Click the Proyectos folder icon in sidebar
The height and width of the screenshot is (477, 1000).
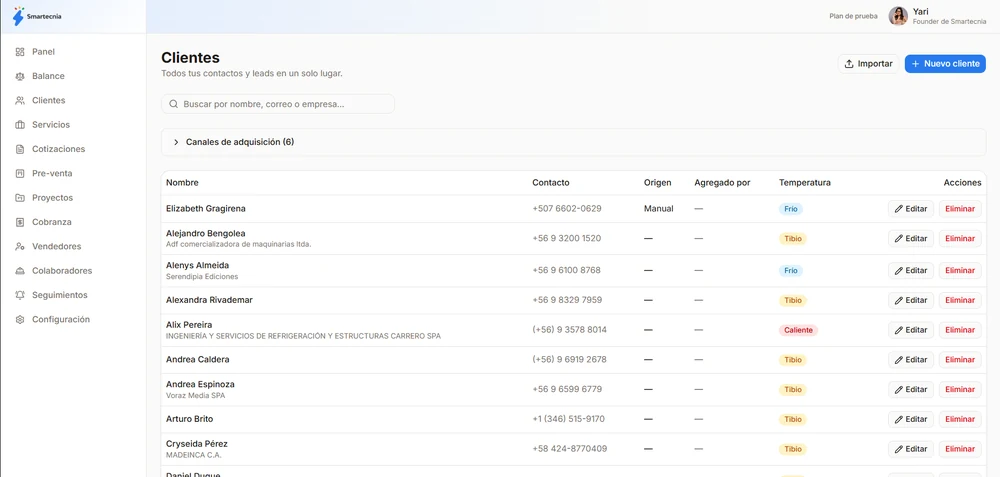point(20,198)
